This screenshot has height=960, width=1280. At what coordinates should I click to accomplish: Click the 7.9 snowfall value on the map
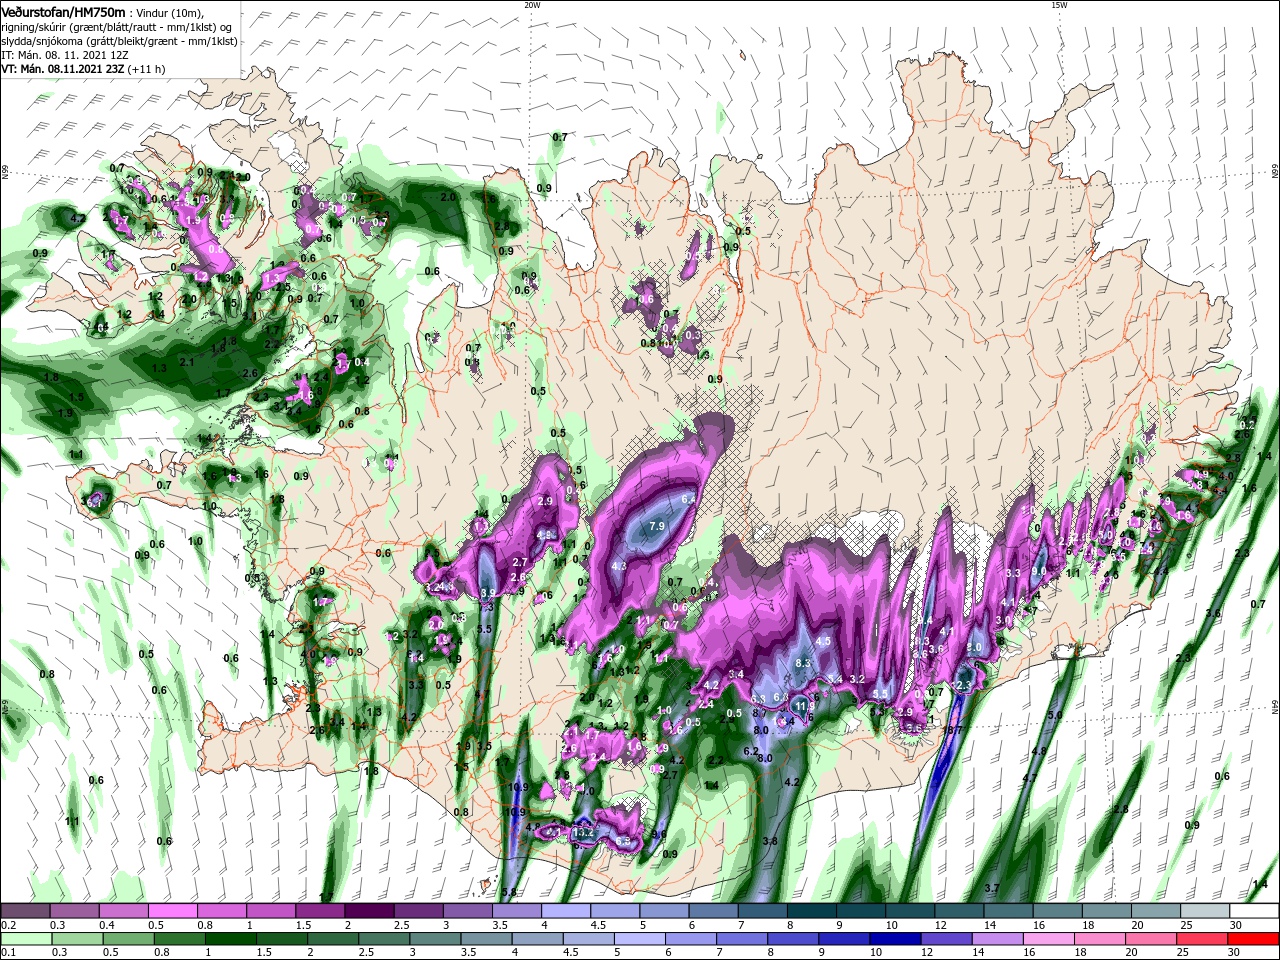(x=657, y=526)
